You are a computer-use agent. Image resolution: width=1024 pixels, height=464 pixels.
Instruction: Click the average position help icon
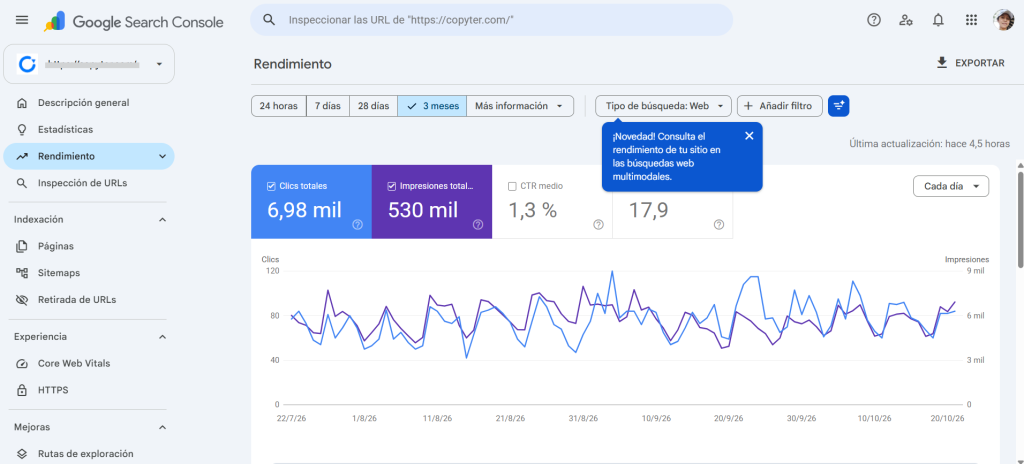click(x=719, y=225)
